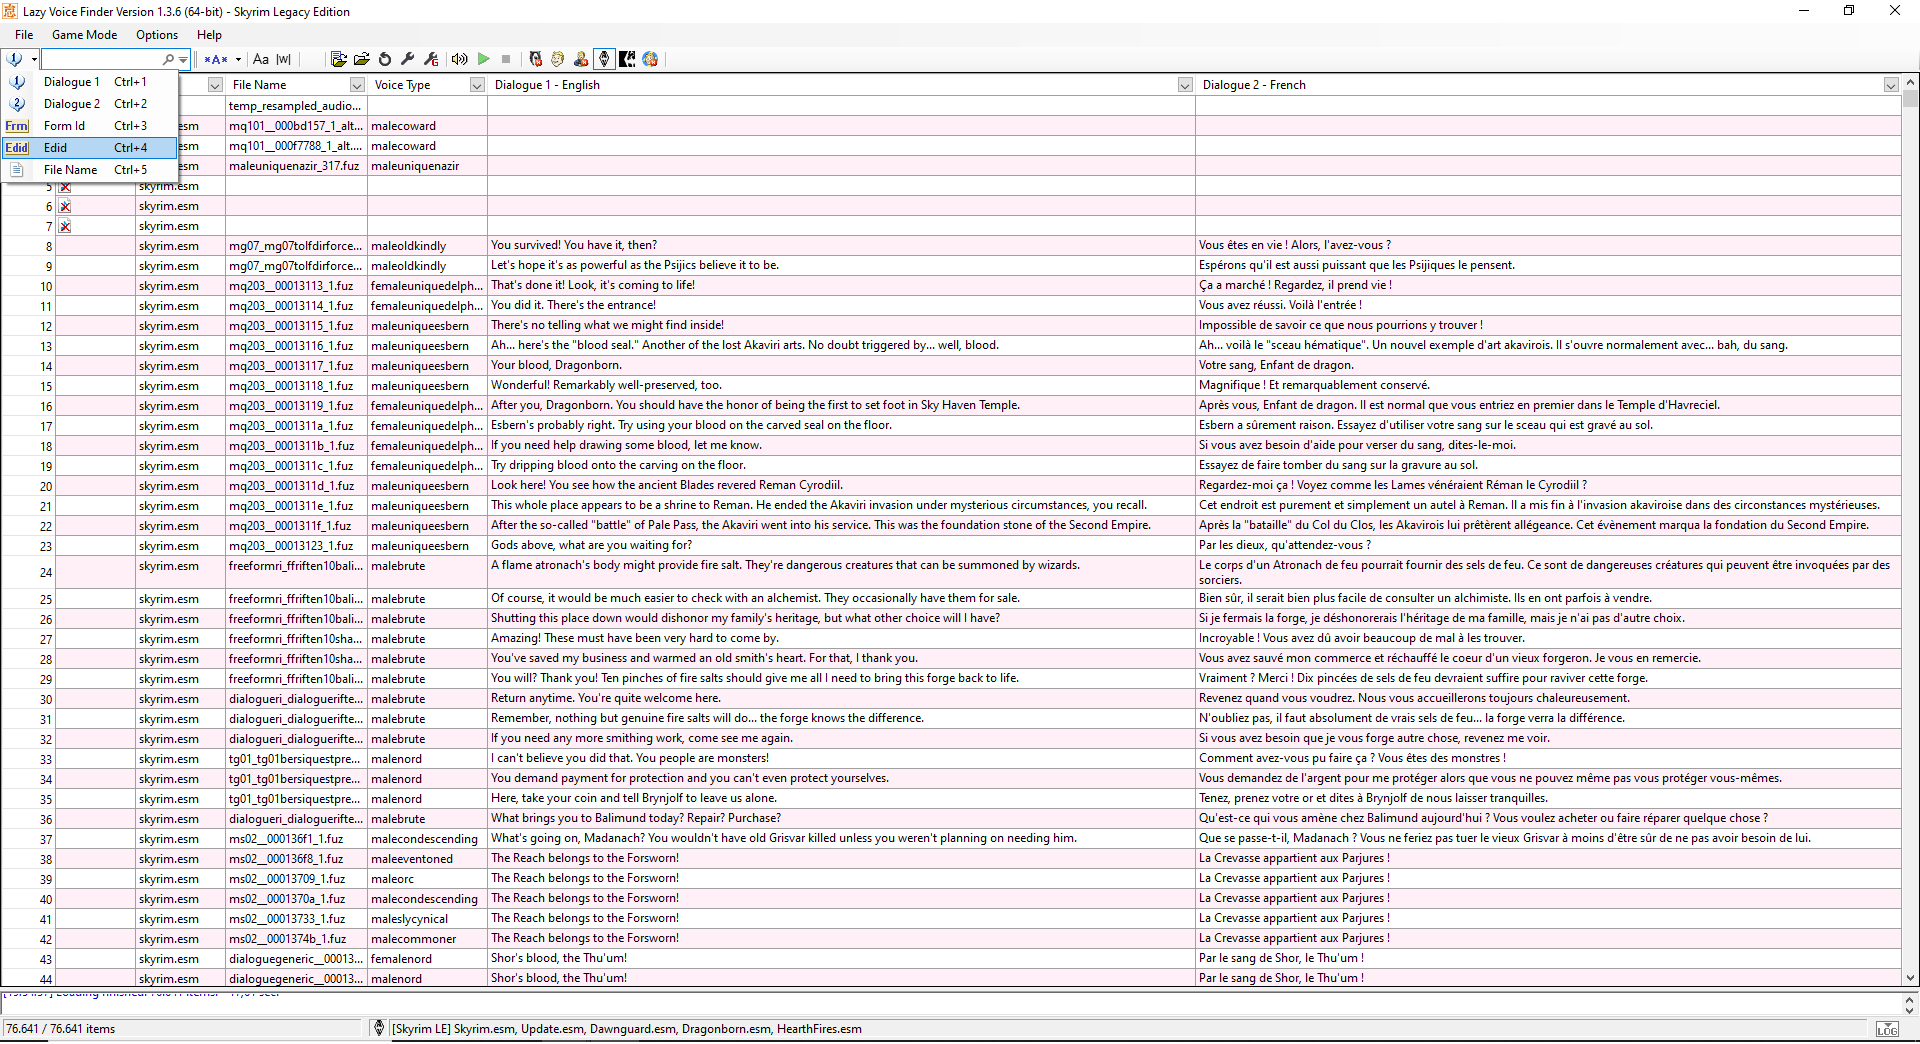Select cell 'You survived! You have it, then?'
This screenshot has width=1920, height=1044.
point(841,245)
